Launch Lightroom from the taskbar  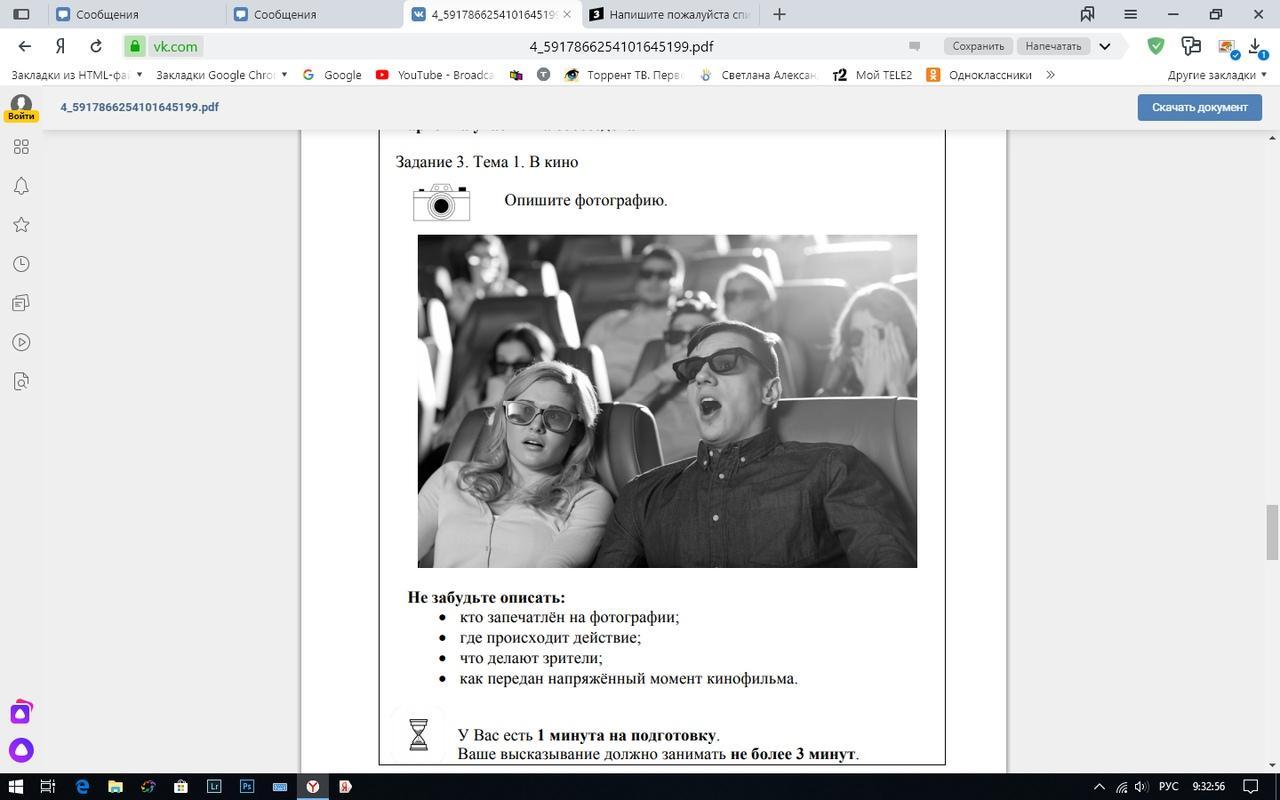214,786
